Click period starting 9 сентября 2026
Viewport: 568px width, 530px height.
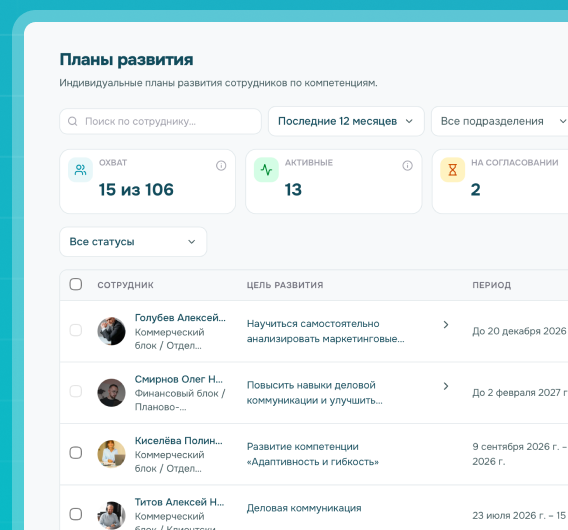pyautogui.click(x=520, y=454)
